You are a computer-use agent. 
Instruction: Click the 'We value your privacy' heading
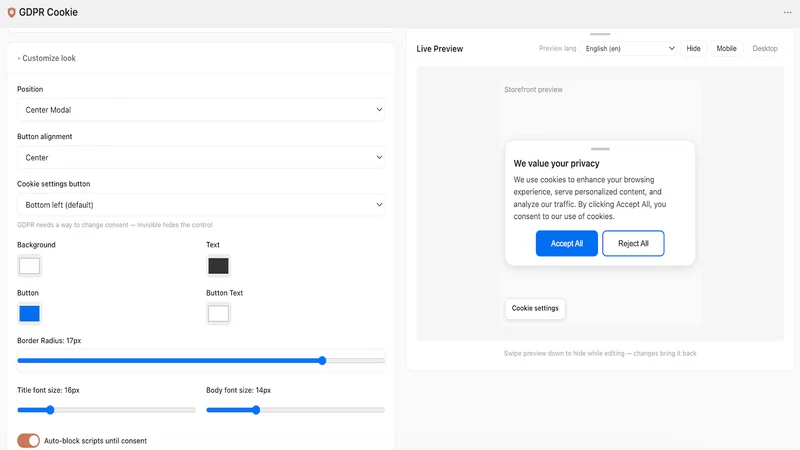coord(556,164)
